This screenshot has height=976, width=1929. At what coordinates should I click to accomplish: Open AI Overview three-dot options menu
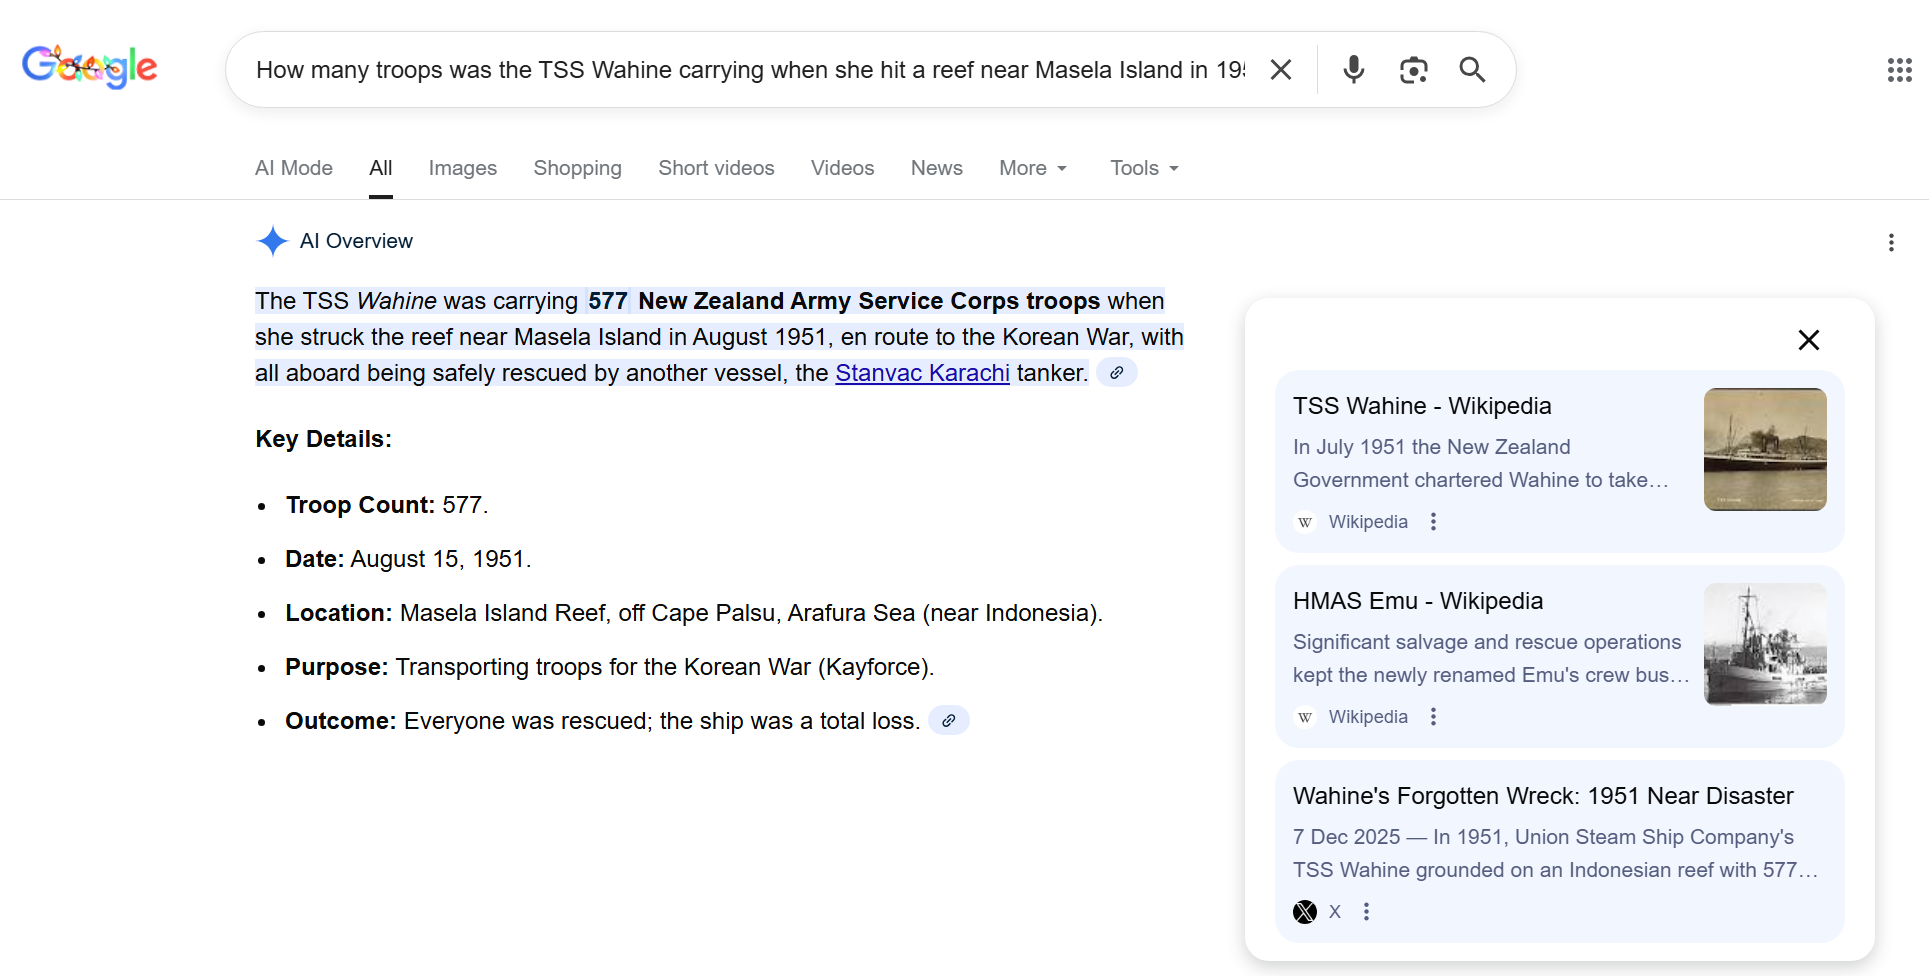click(x=1891, y=242)
